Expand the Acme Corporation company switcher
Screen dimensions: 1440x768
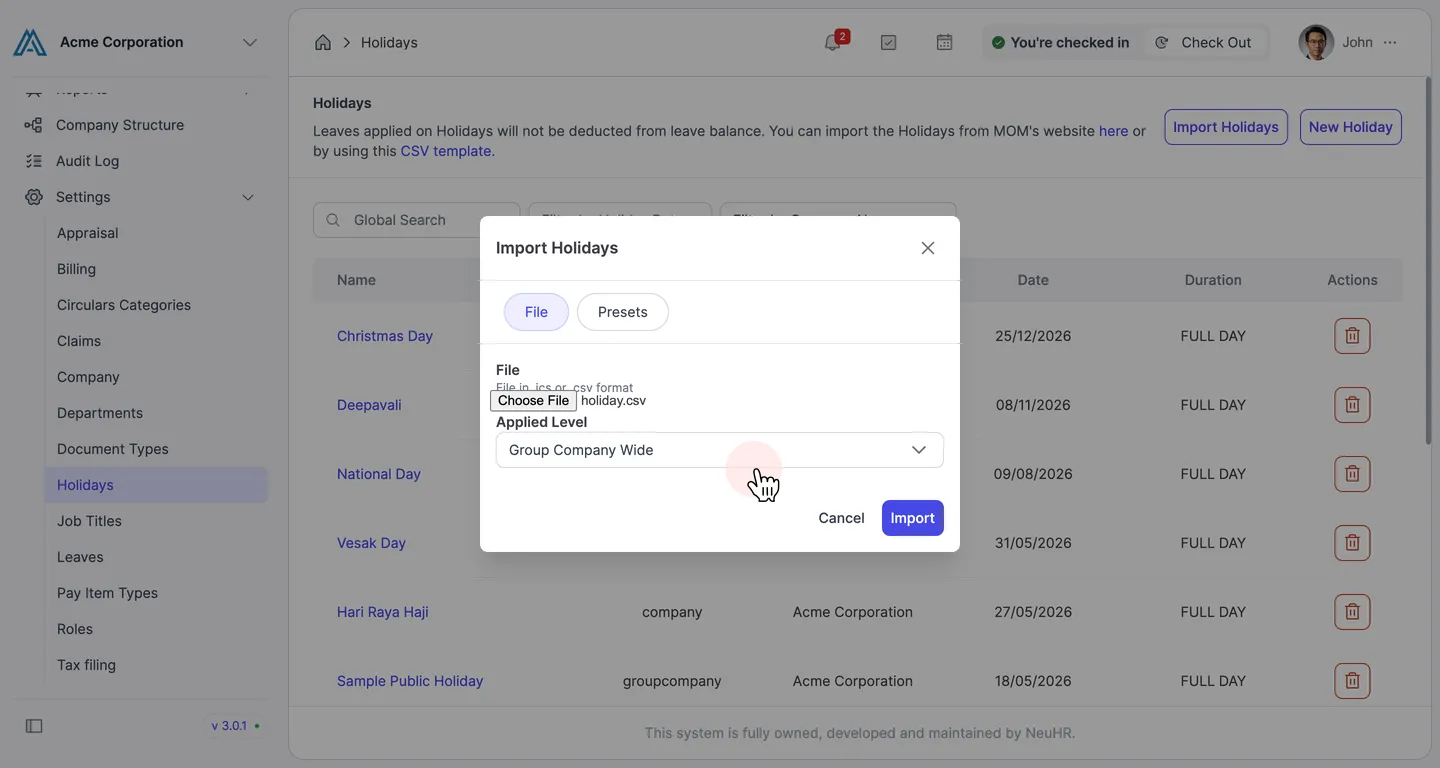pyautogui.click(x=250, y=42)
